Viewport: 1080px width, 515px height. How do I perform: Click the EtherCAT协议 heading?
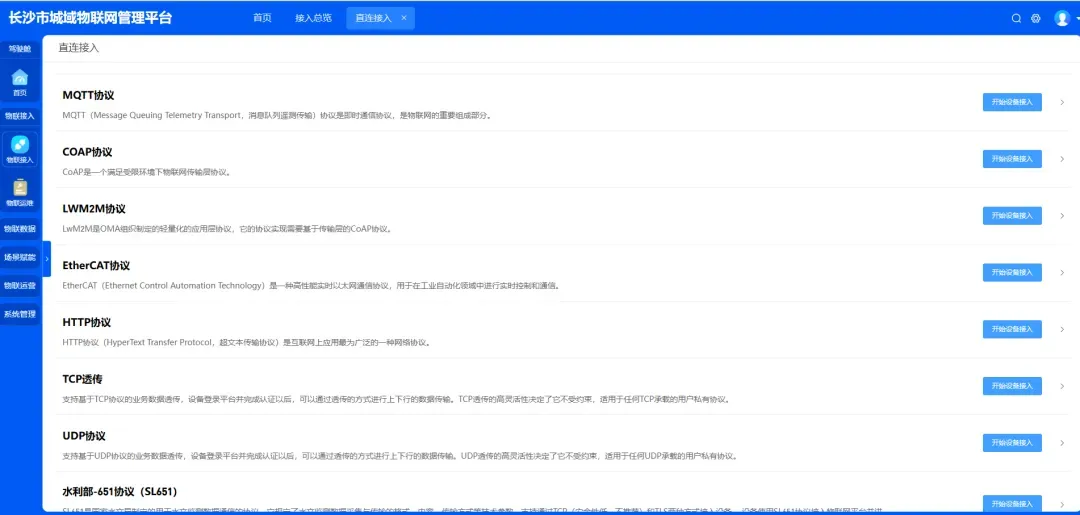[x=96, y=265]
